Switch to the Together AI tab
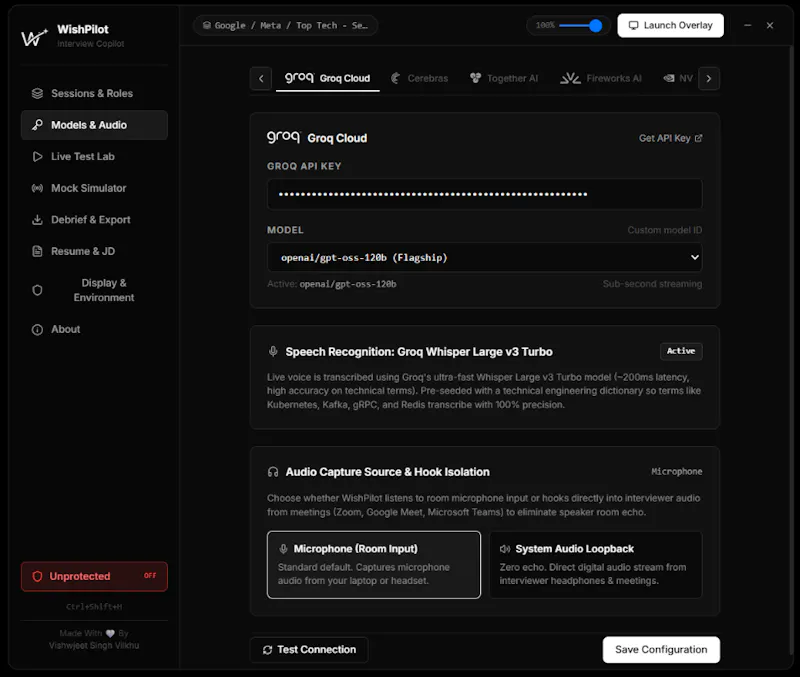800x677 pixels. tap(504, 79)
